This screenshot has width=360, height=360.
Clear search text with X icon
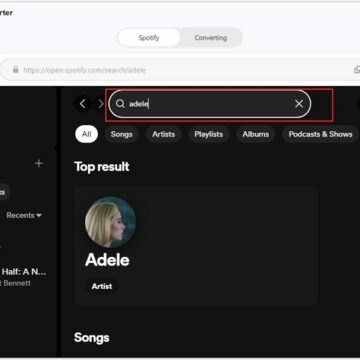coord(299,104)
